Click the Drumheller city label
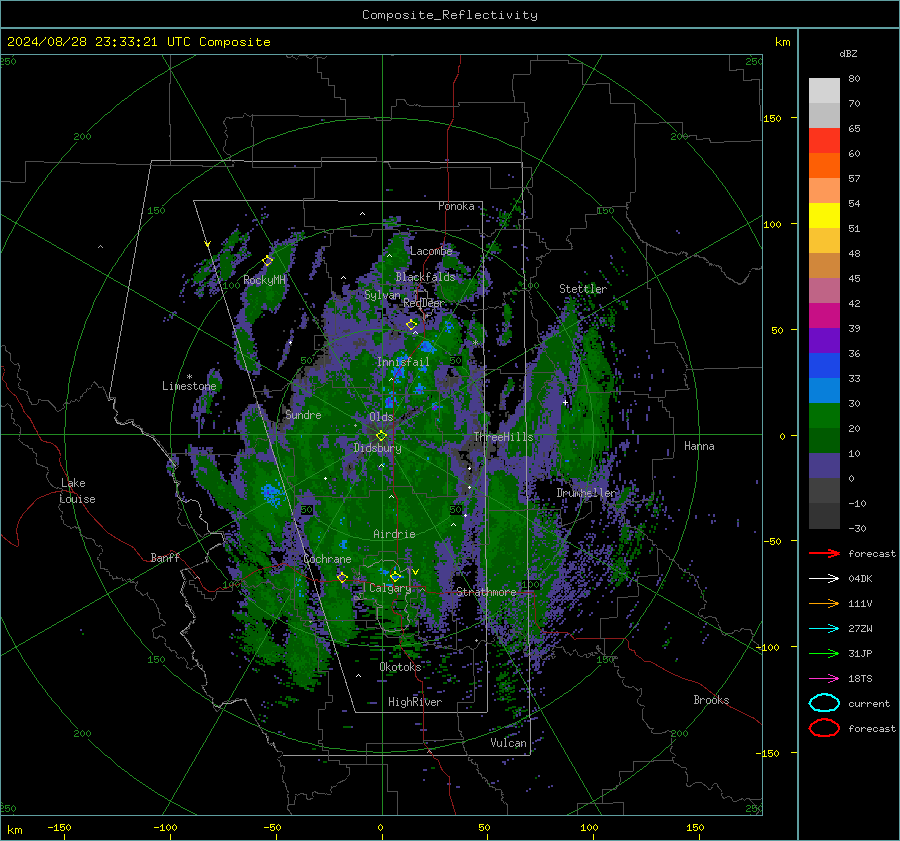 pos(586,493)
